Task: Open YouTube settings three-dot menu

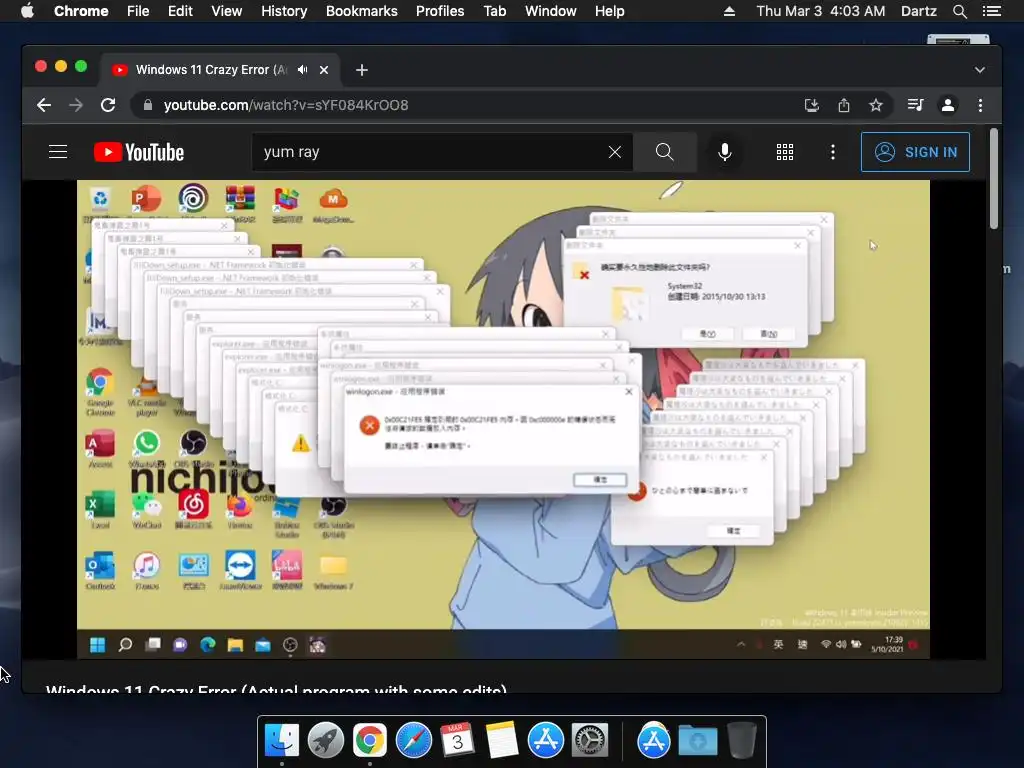Action: point(833,152)
